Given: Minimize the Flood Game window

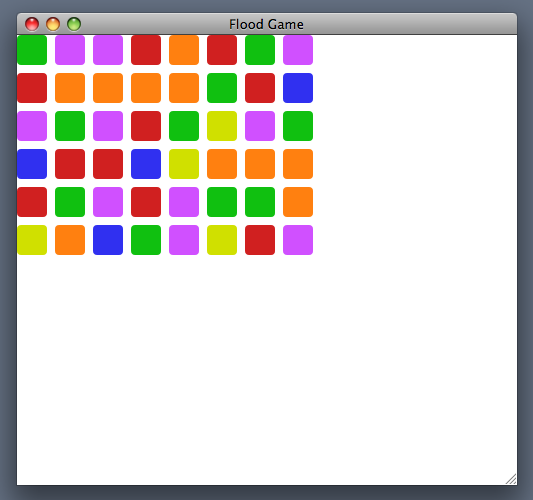Looking at the screenshot, I should [53, 24].
